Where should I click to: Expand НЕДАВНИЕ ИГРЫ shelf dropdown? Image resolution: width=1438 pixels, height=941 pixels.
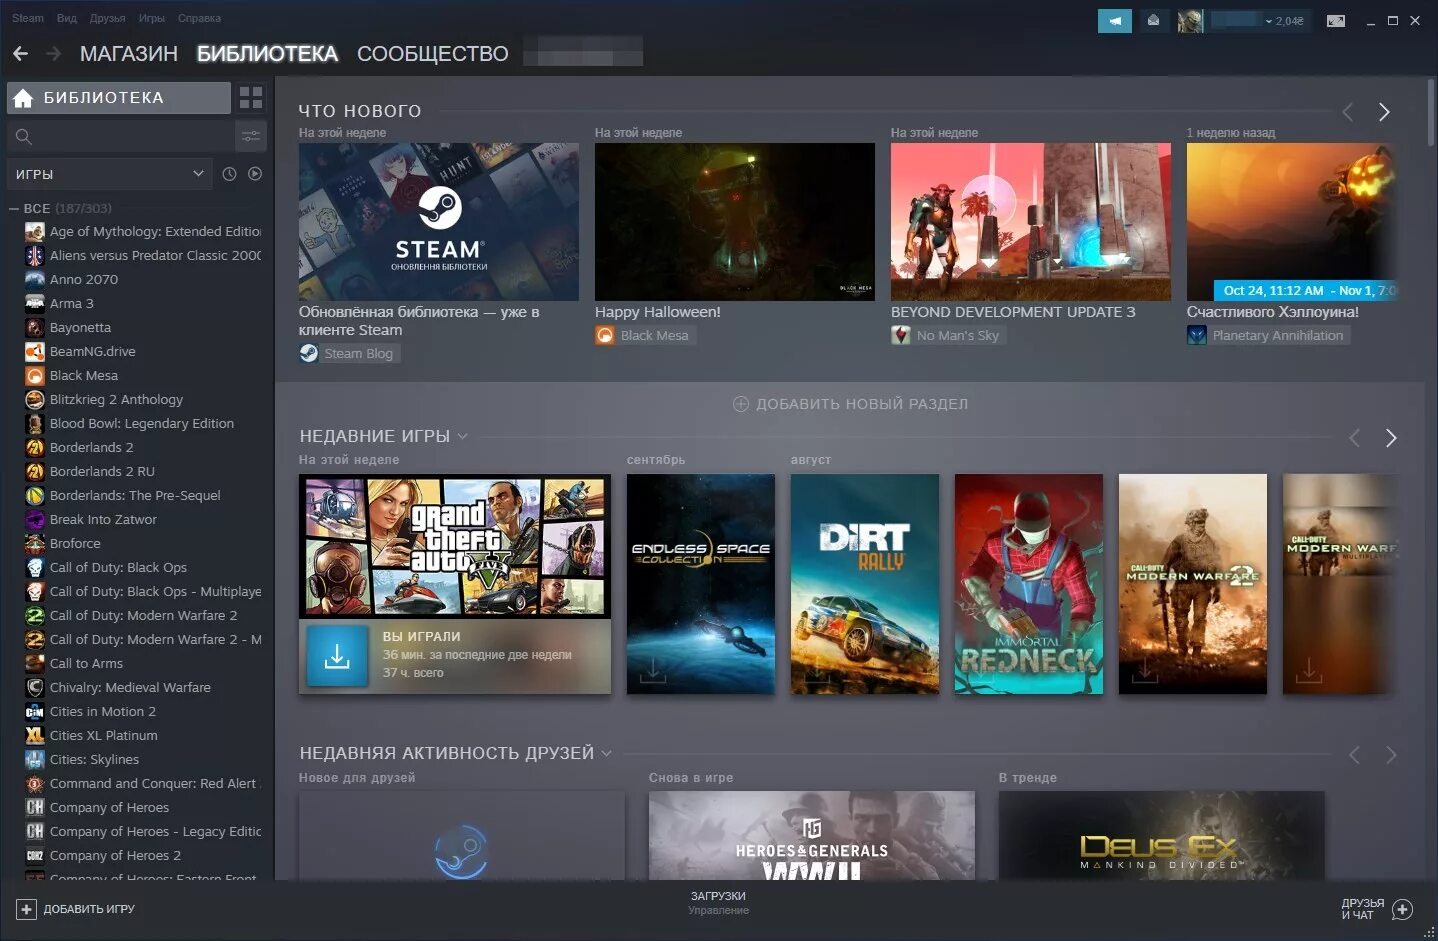tap(463, 436)
